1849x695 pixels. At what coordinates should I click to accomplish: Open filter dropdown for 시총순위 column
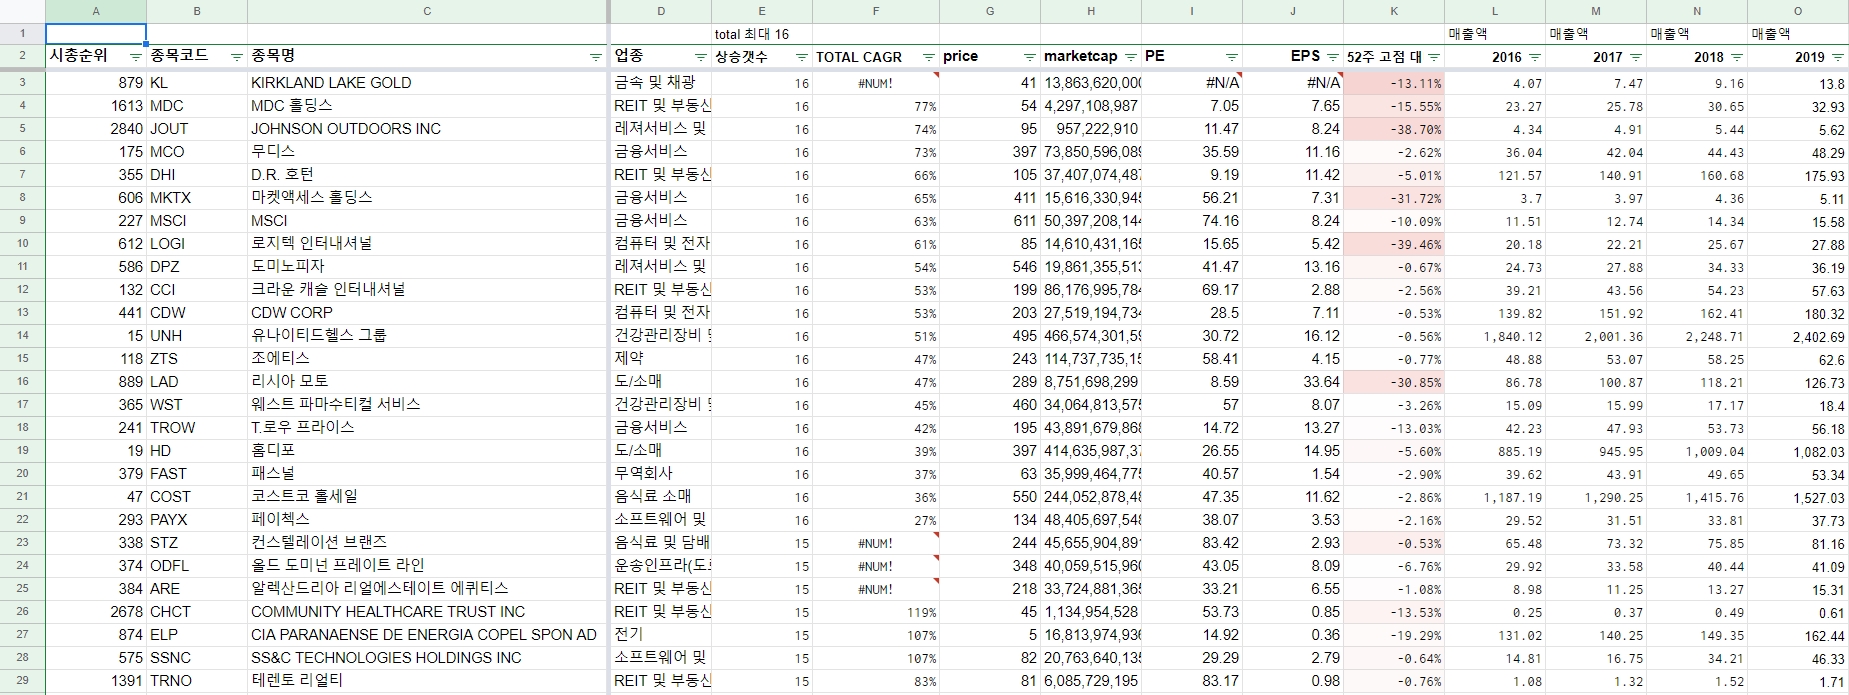tap(135, 57)
